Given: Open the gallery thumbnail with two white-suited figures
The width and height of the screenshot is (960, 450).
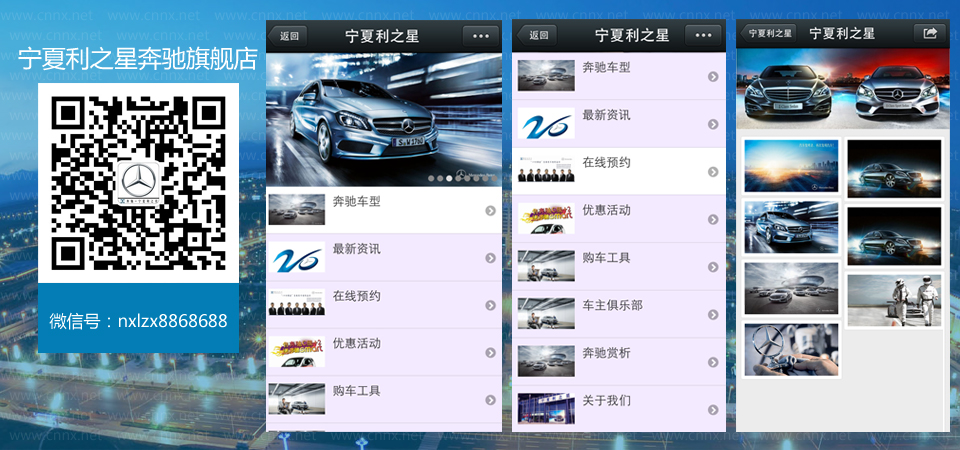Looking at the screenshot, I should (894, 300).
